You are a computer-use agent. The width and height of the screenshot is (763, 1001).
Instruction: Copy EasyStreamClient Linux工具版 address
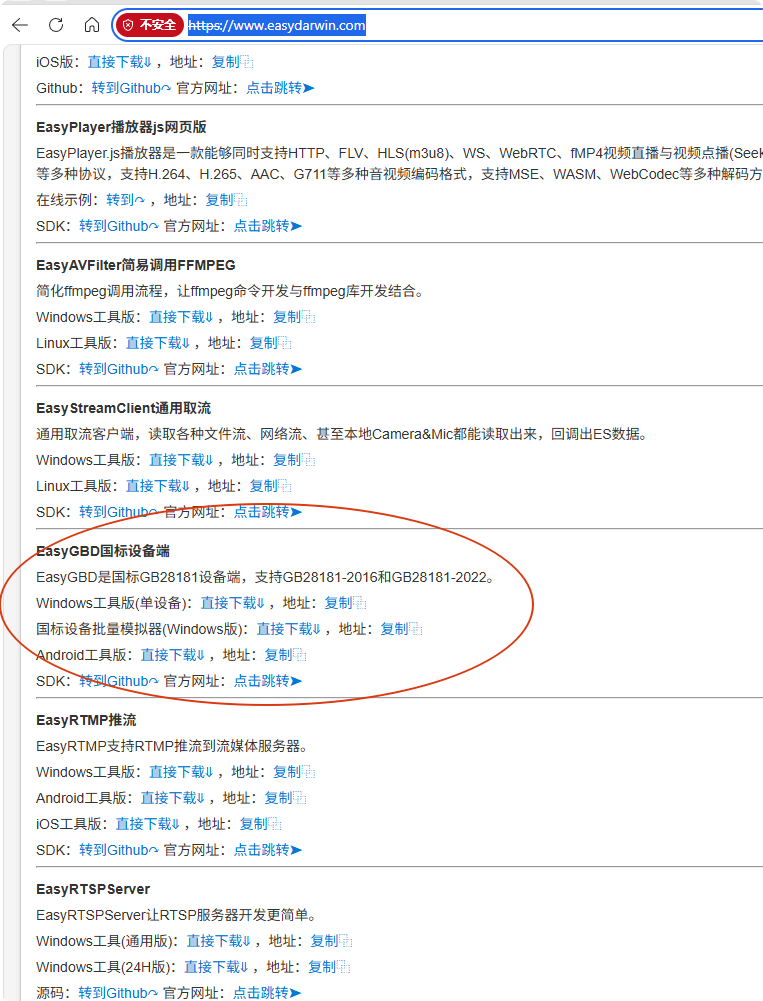pos(271,486)
